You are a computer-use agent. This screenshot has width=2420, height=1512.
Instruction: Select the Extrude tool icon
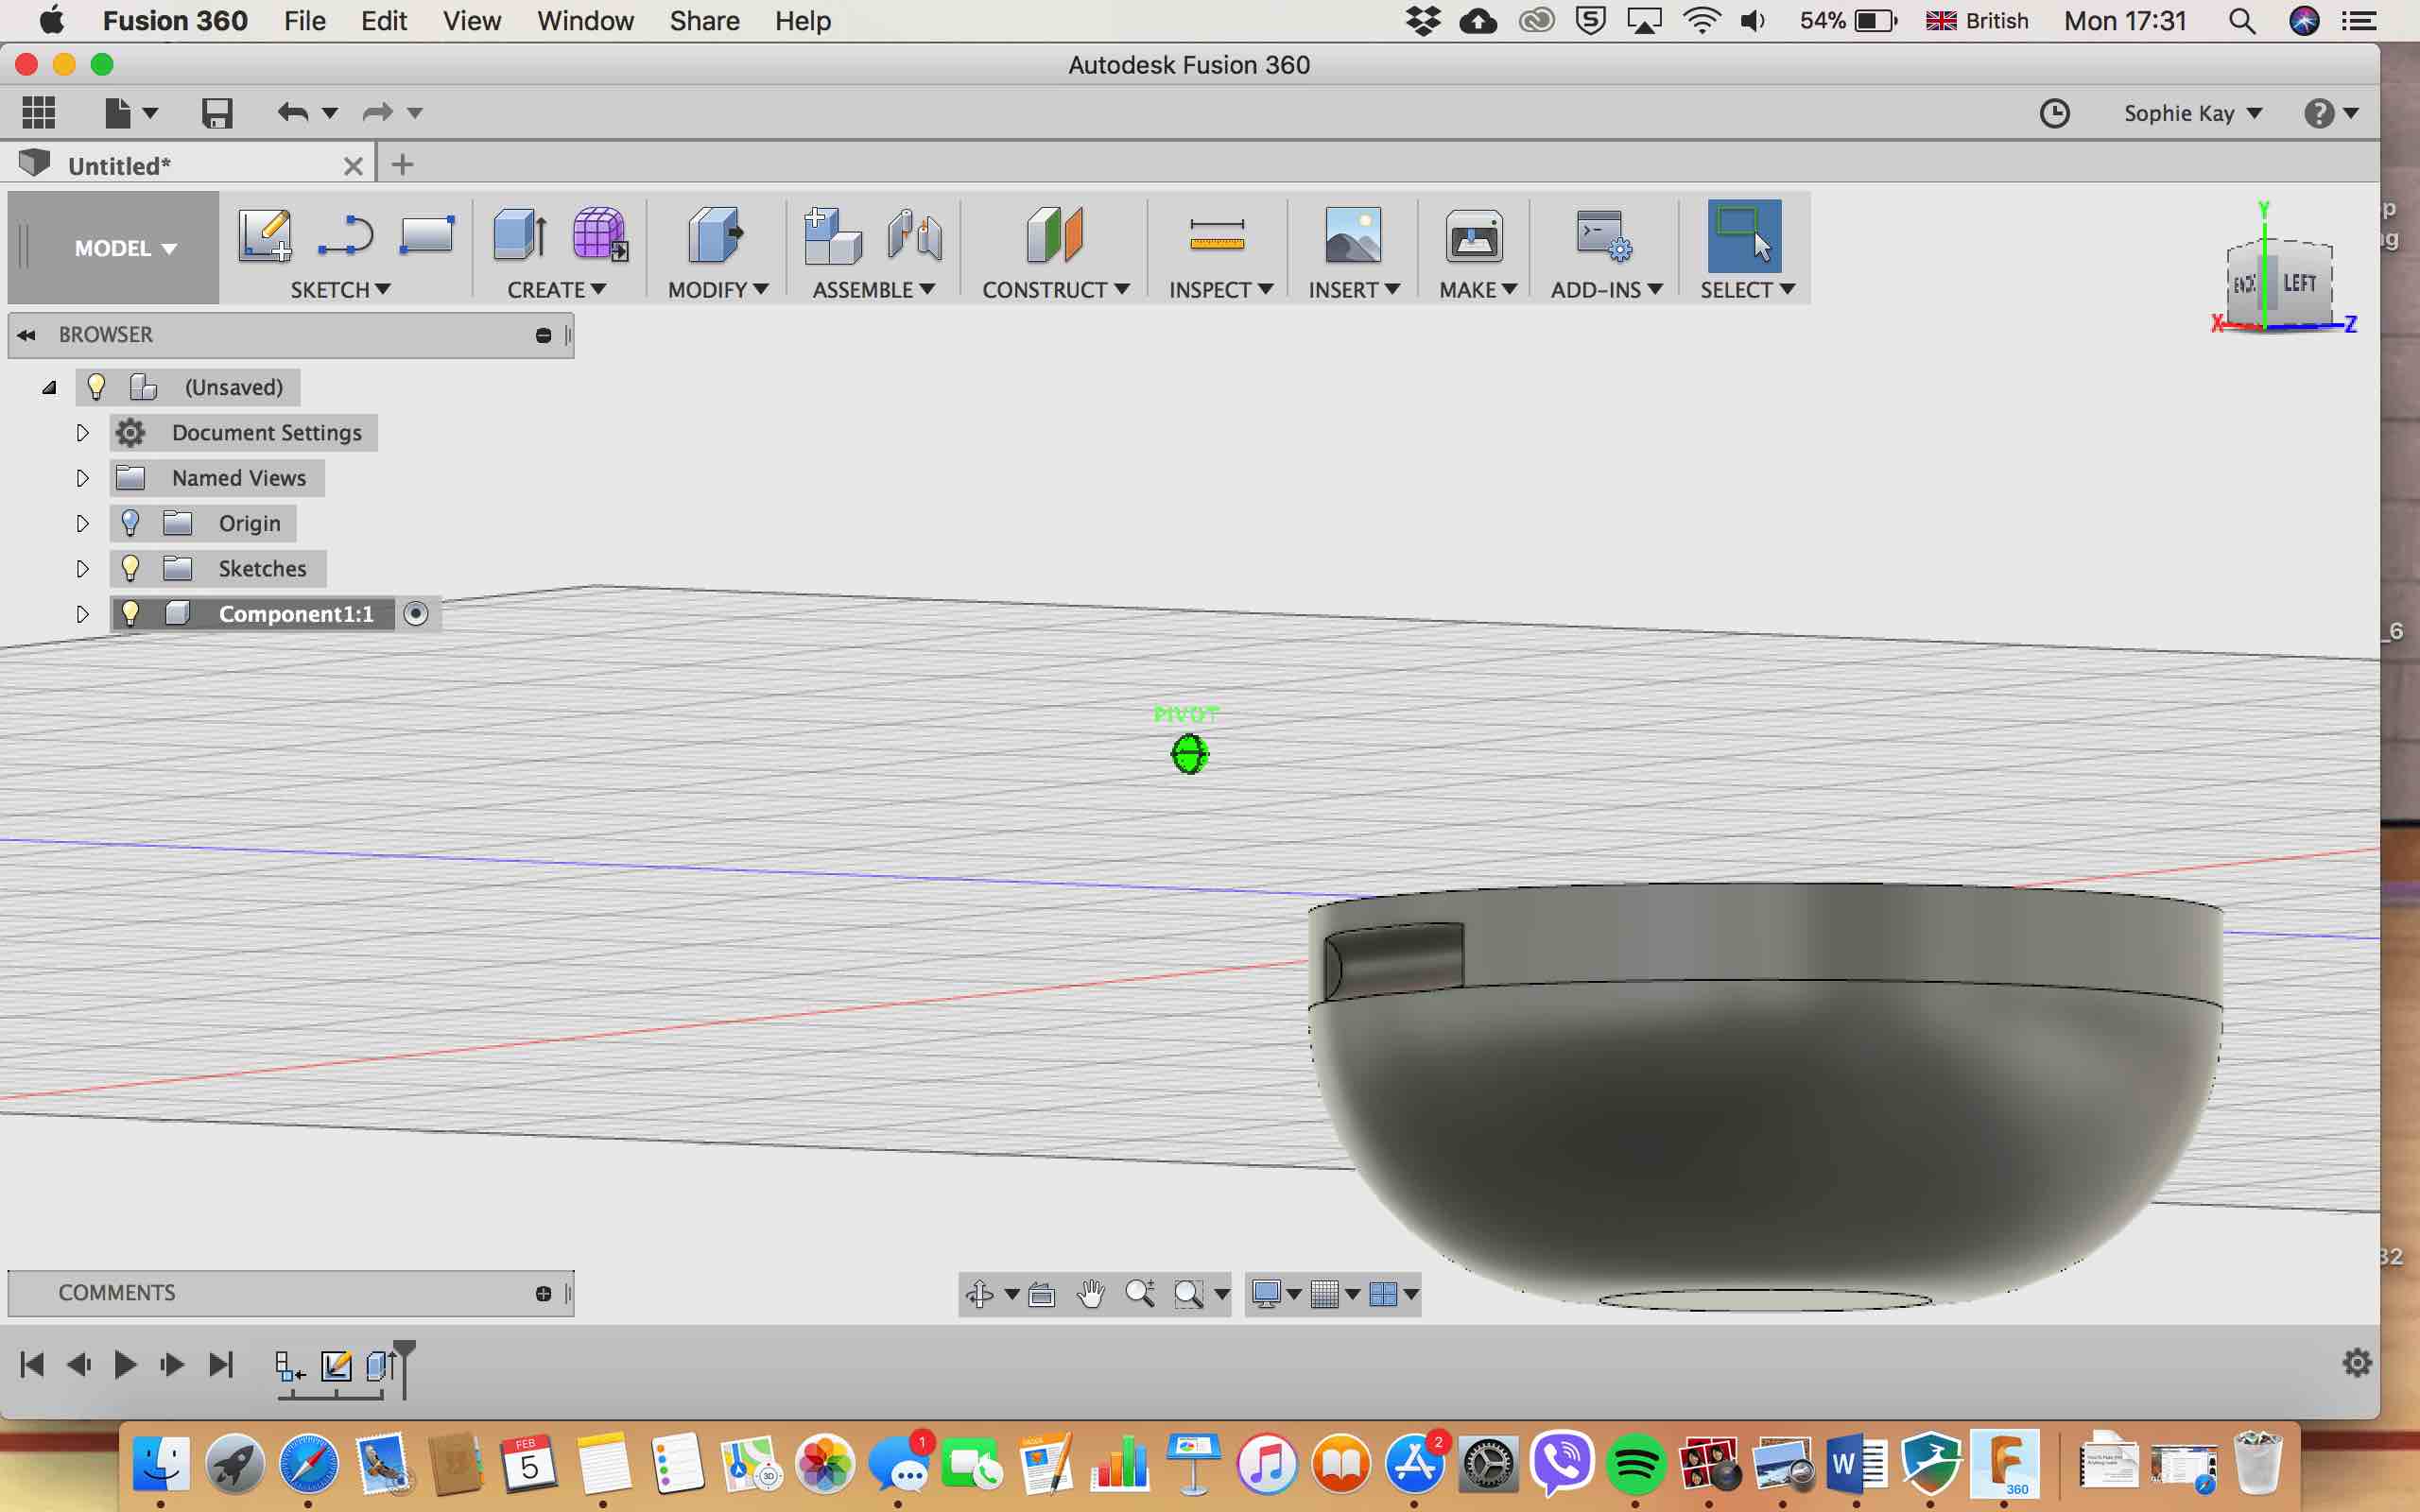tap(519, 236)
